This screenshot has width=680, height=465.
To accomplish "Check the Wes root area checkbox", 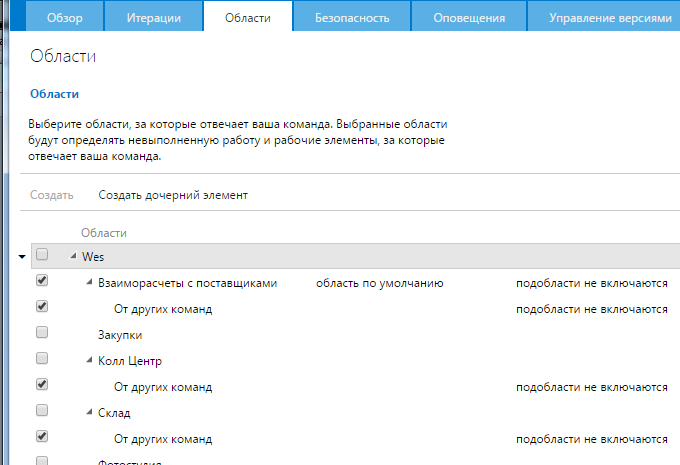I will point(42,256).
